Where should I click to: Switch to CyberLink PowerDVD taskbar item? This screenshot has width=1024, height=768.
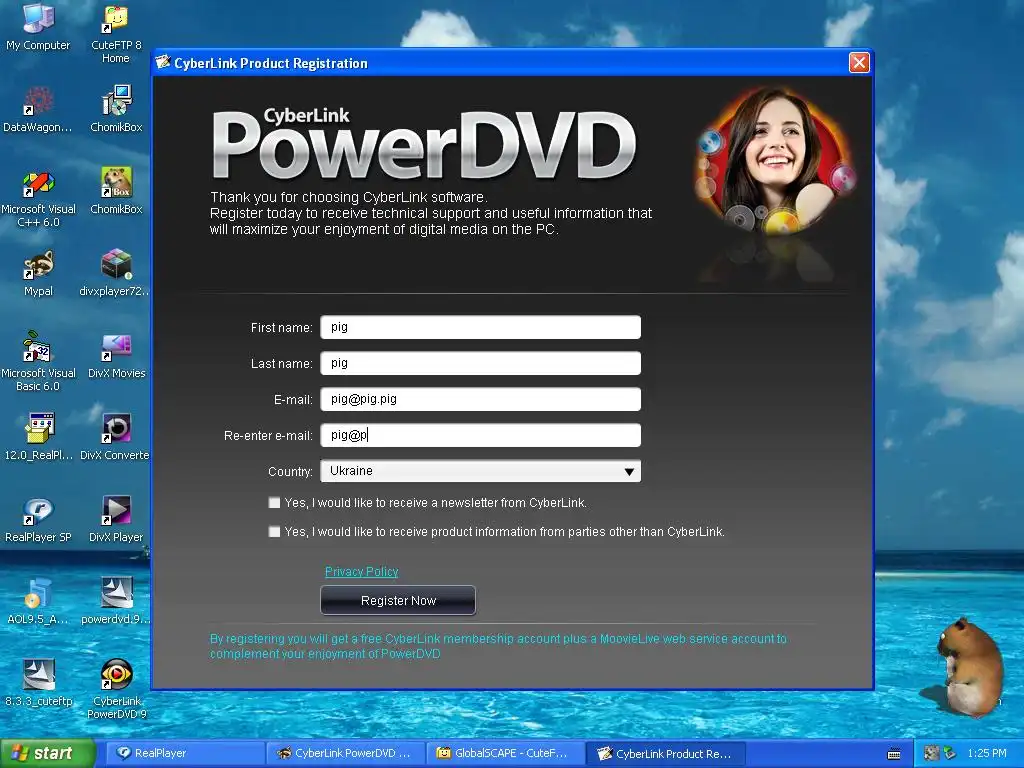(346, 754)
